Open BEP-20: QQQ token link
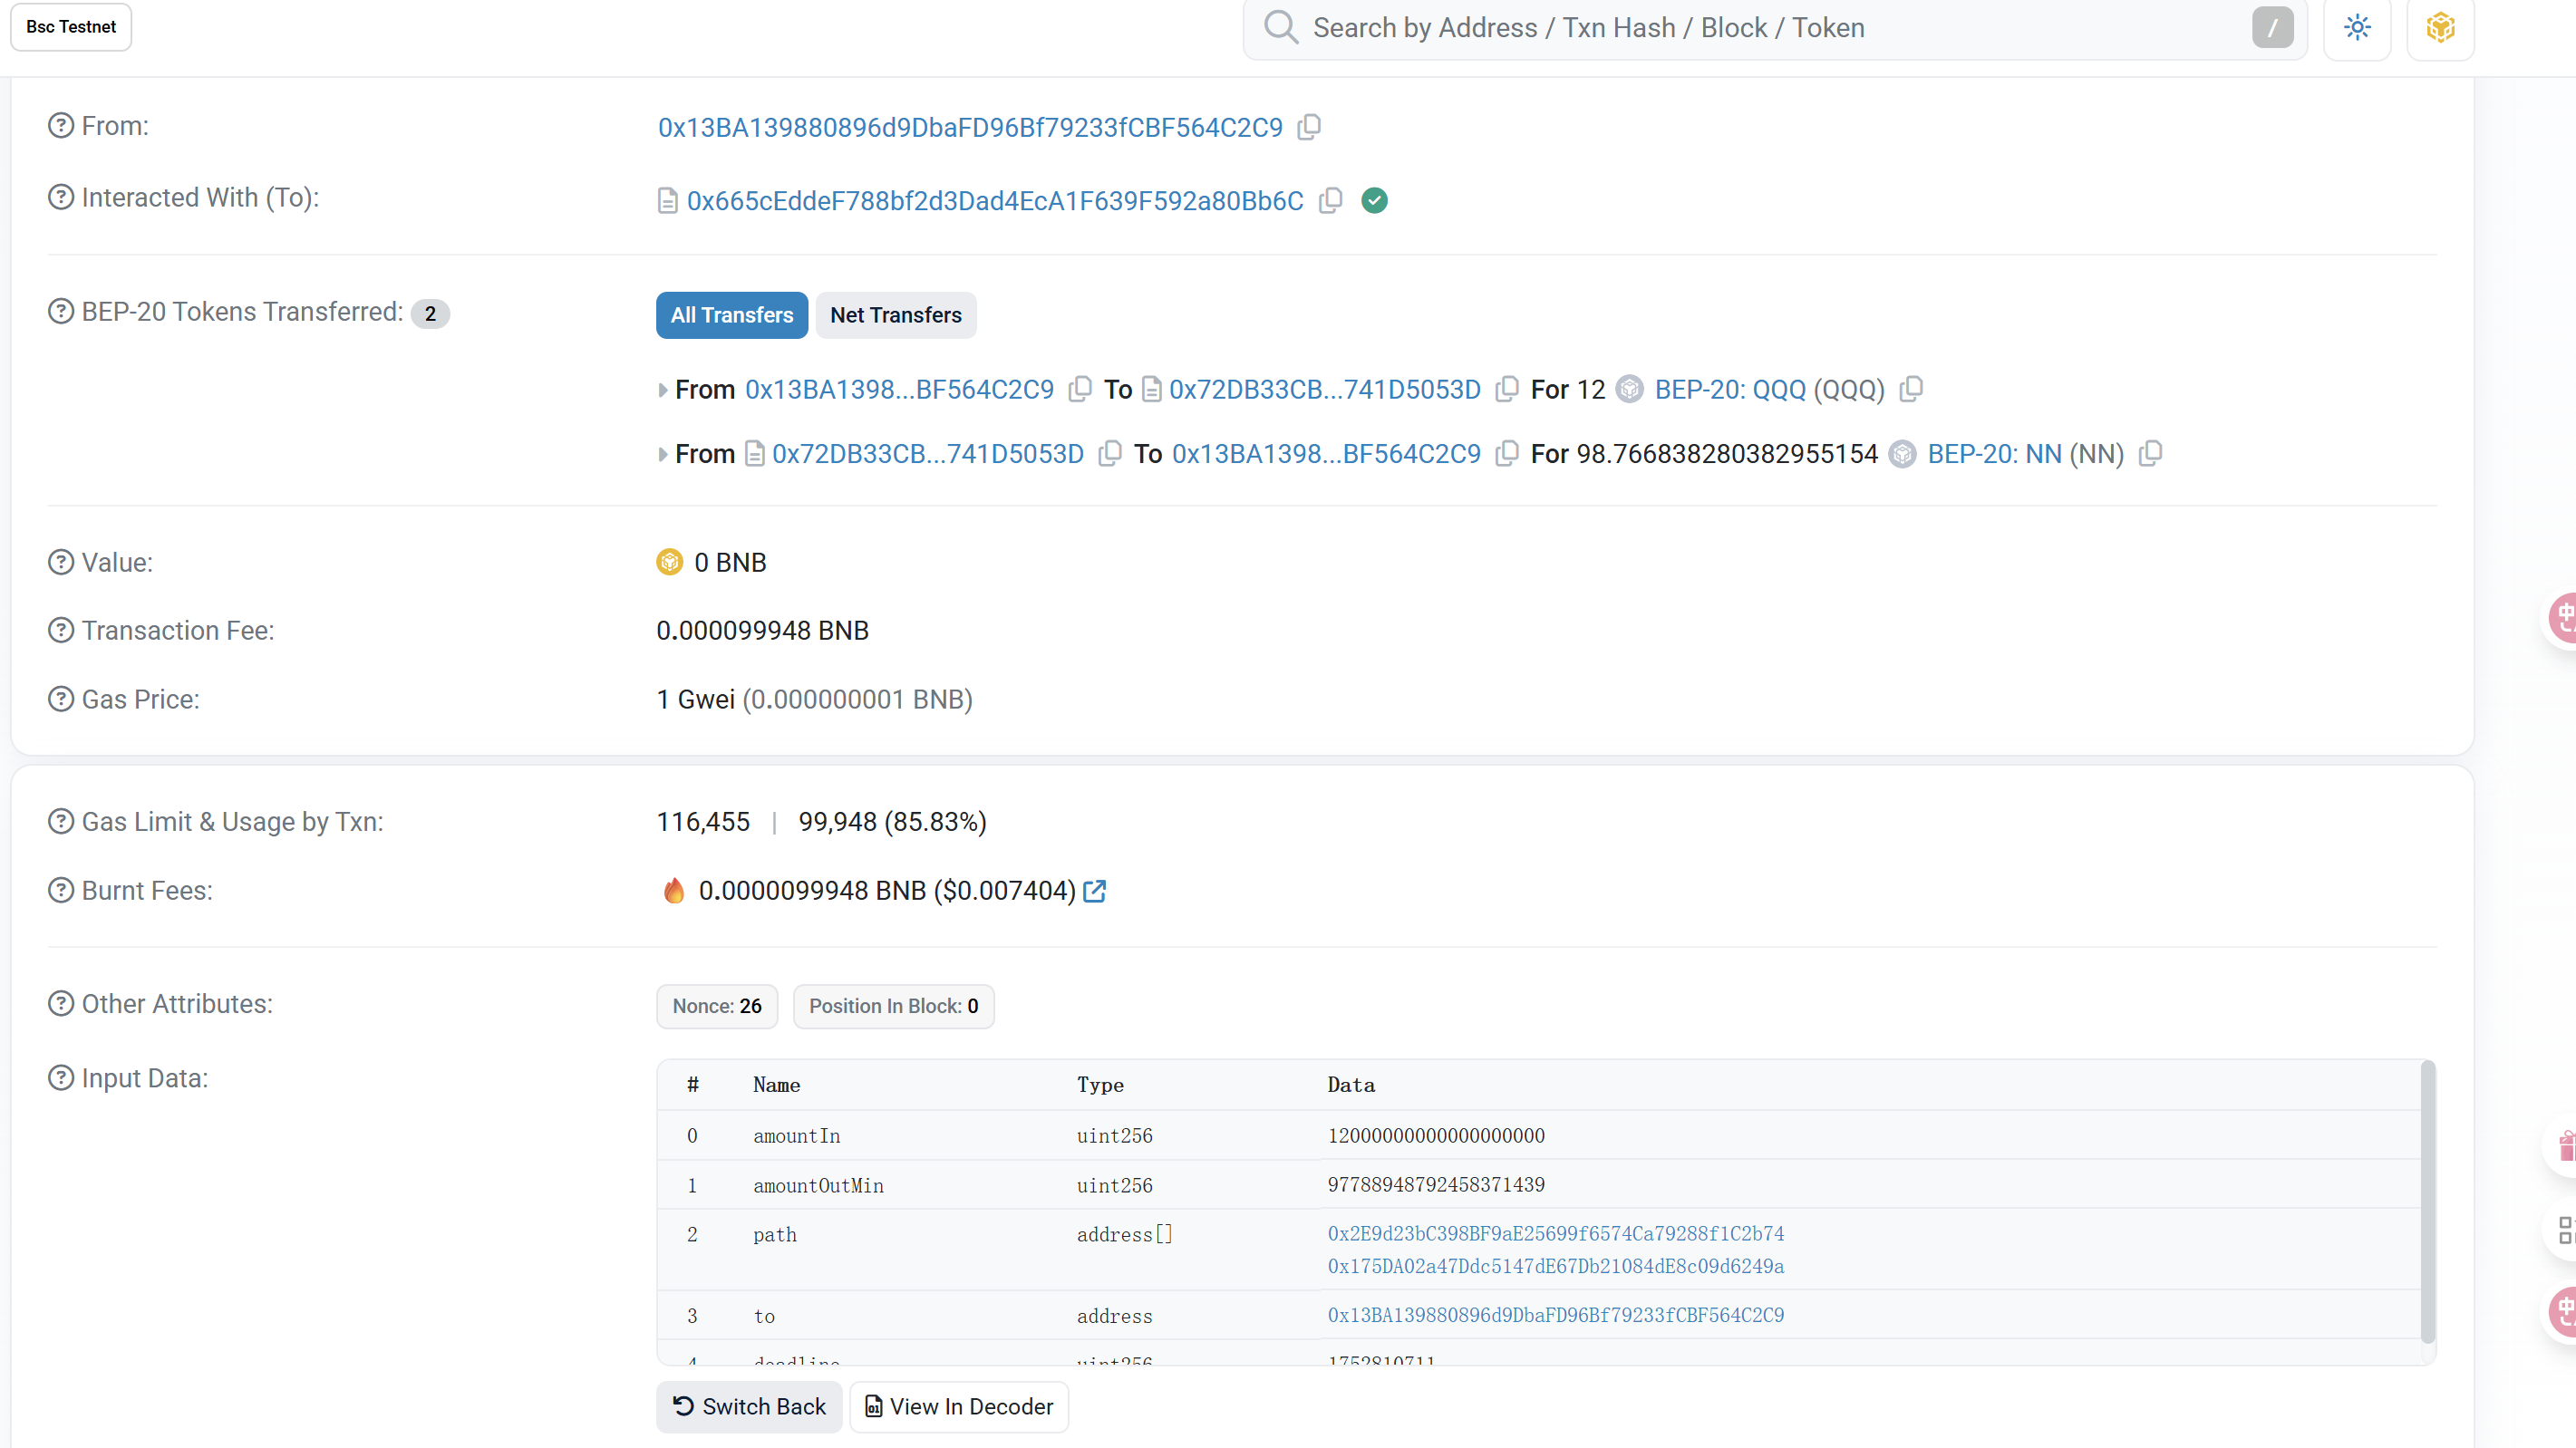This screenshot has height=1448, width=2576. [x=1729, y=389]
